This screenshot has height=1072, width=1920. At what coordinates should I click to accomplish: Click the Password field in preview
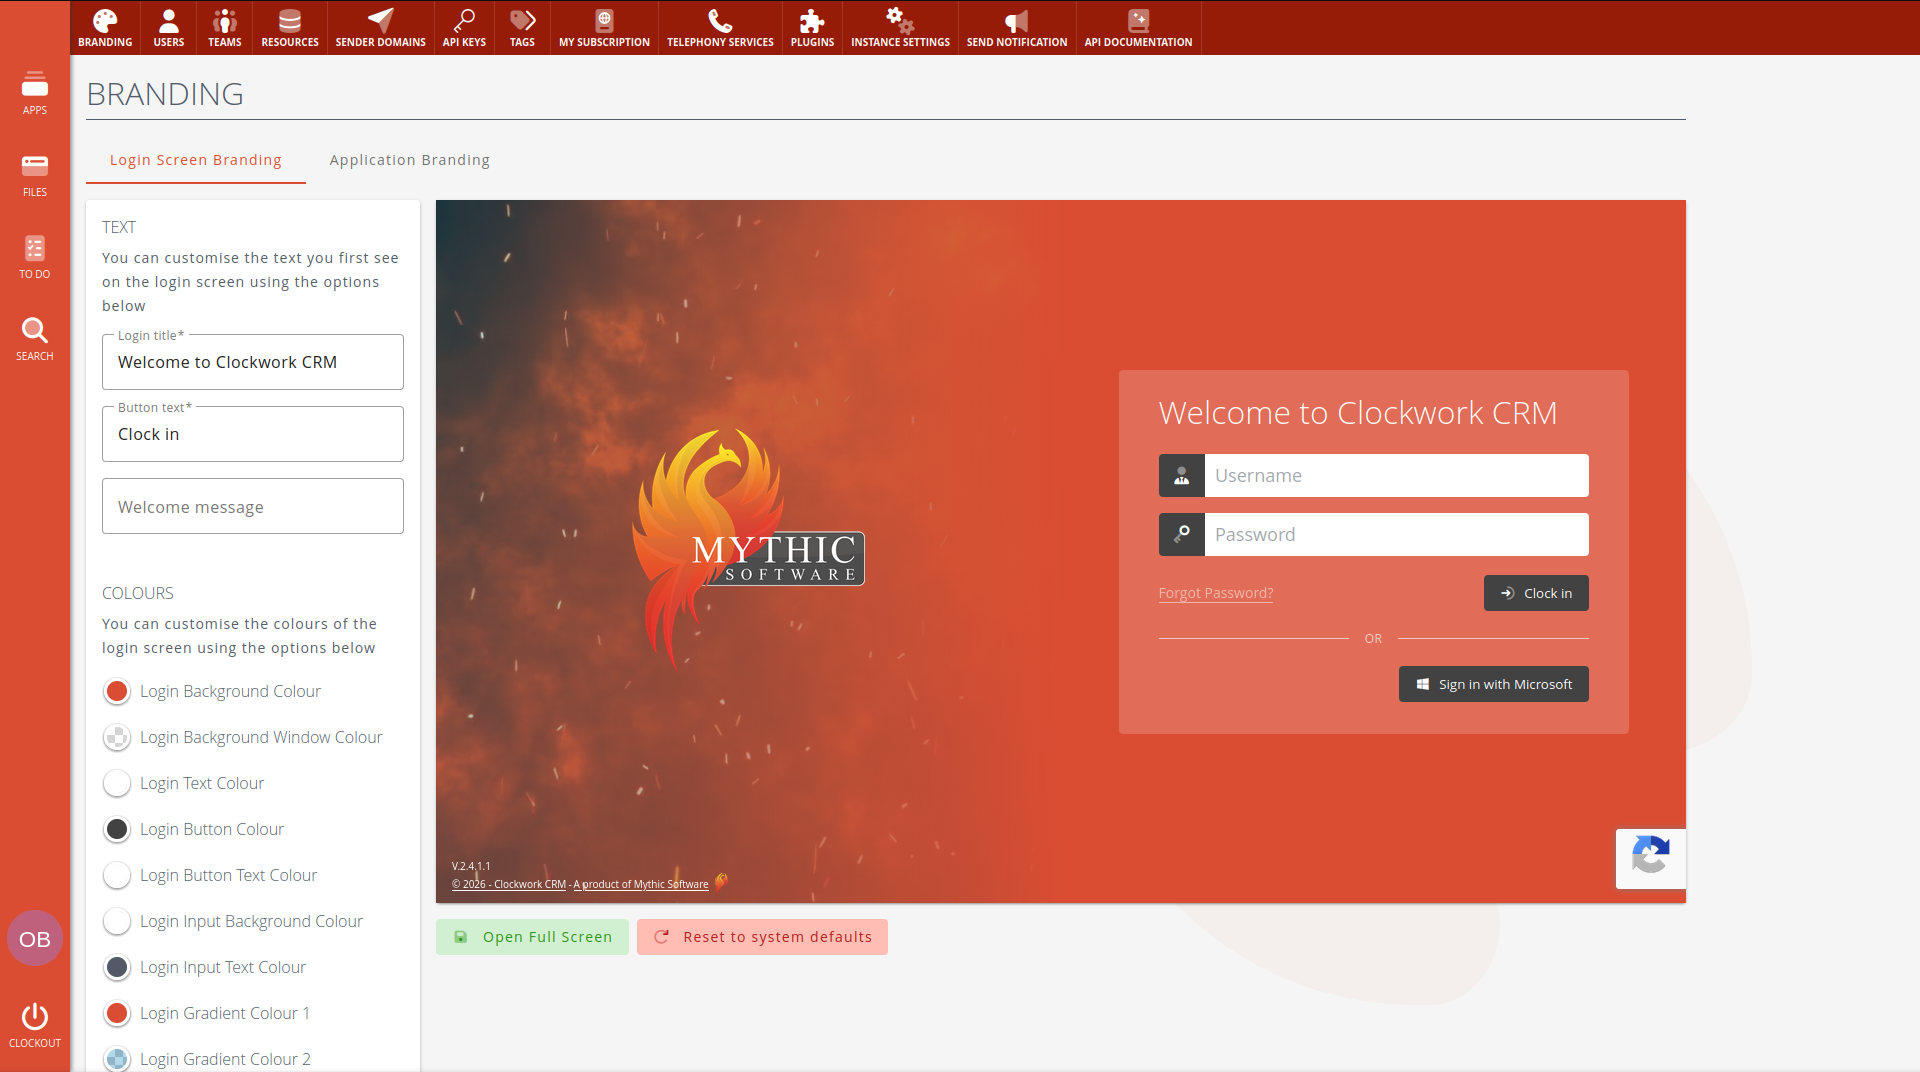coord(1397,535)
